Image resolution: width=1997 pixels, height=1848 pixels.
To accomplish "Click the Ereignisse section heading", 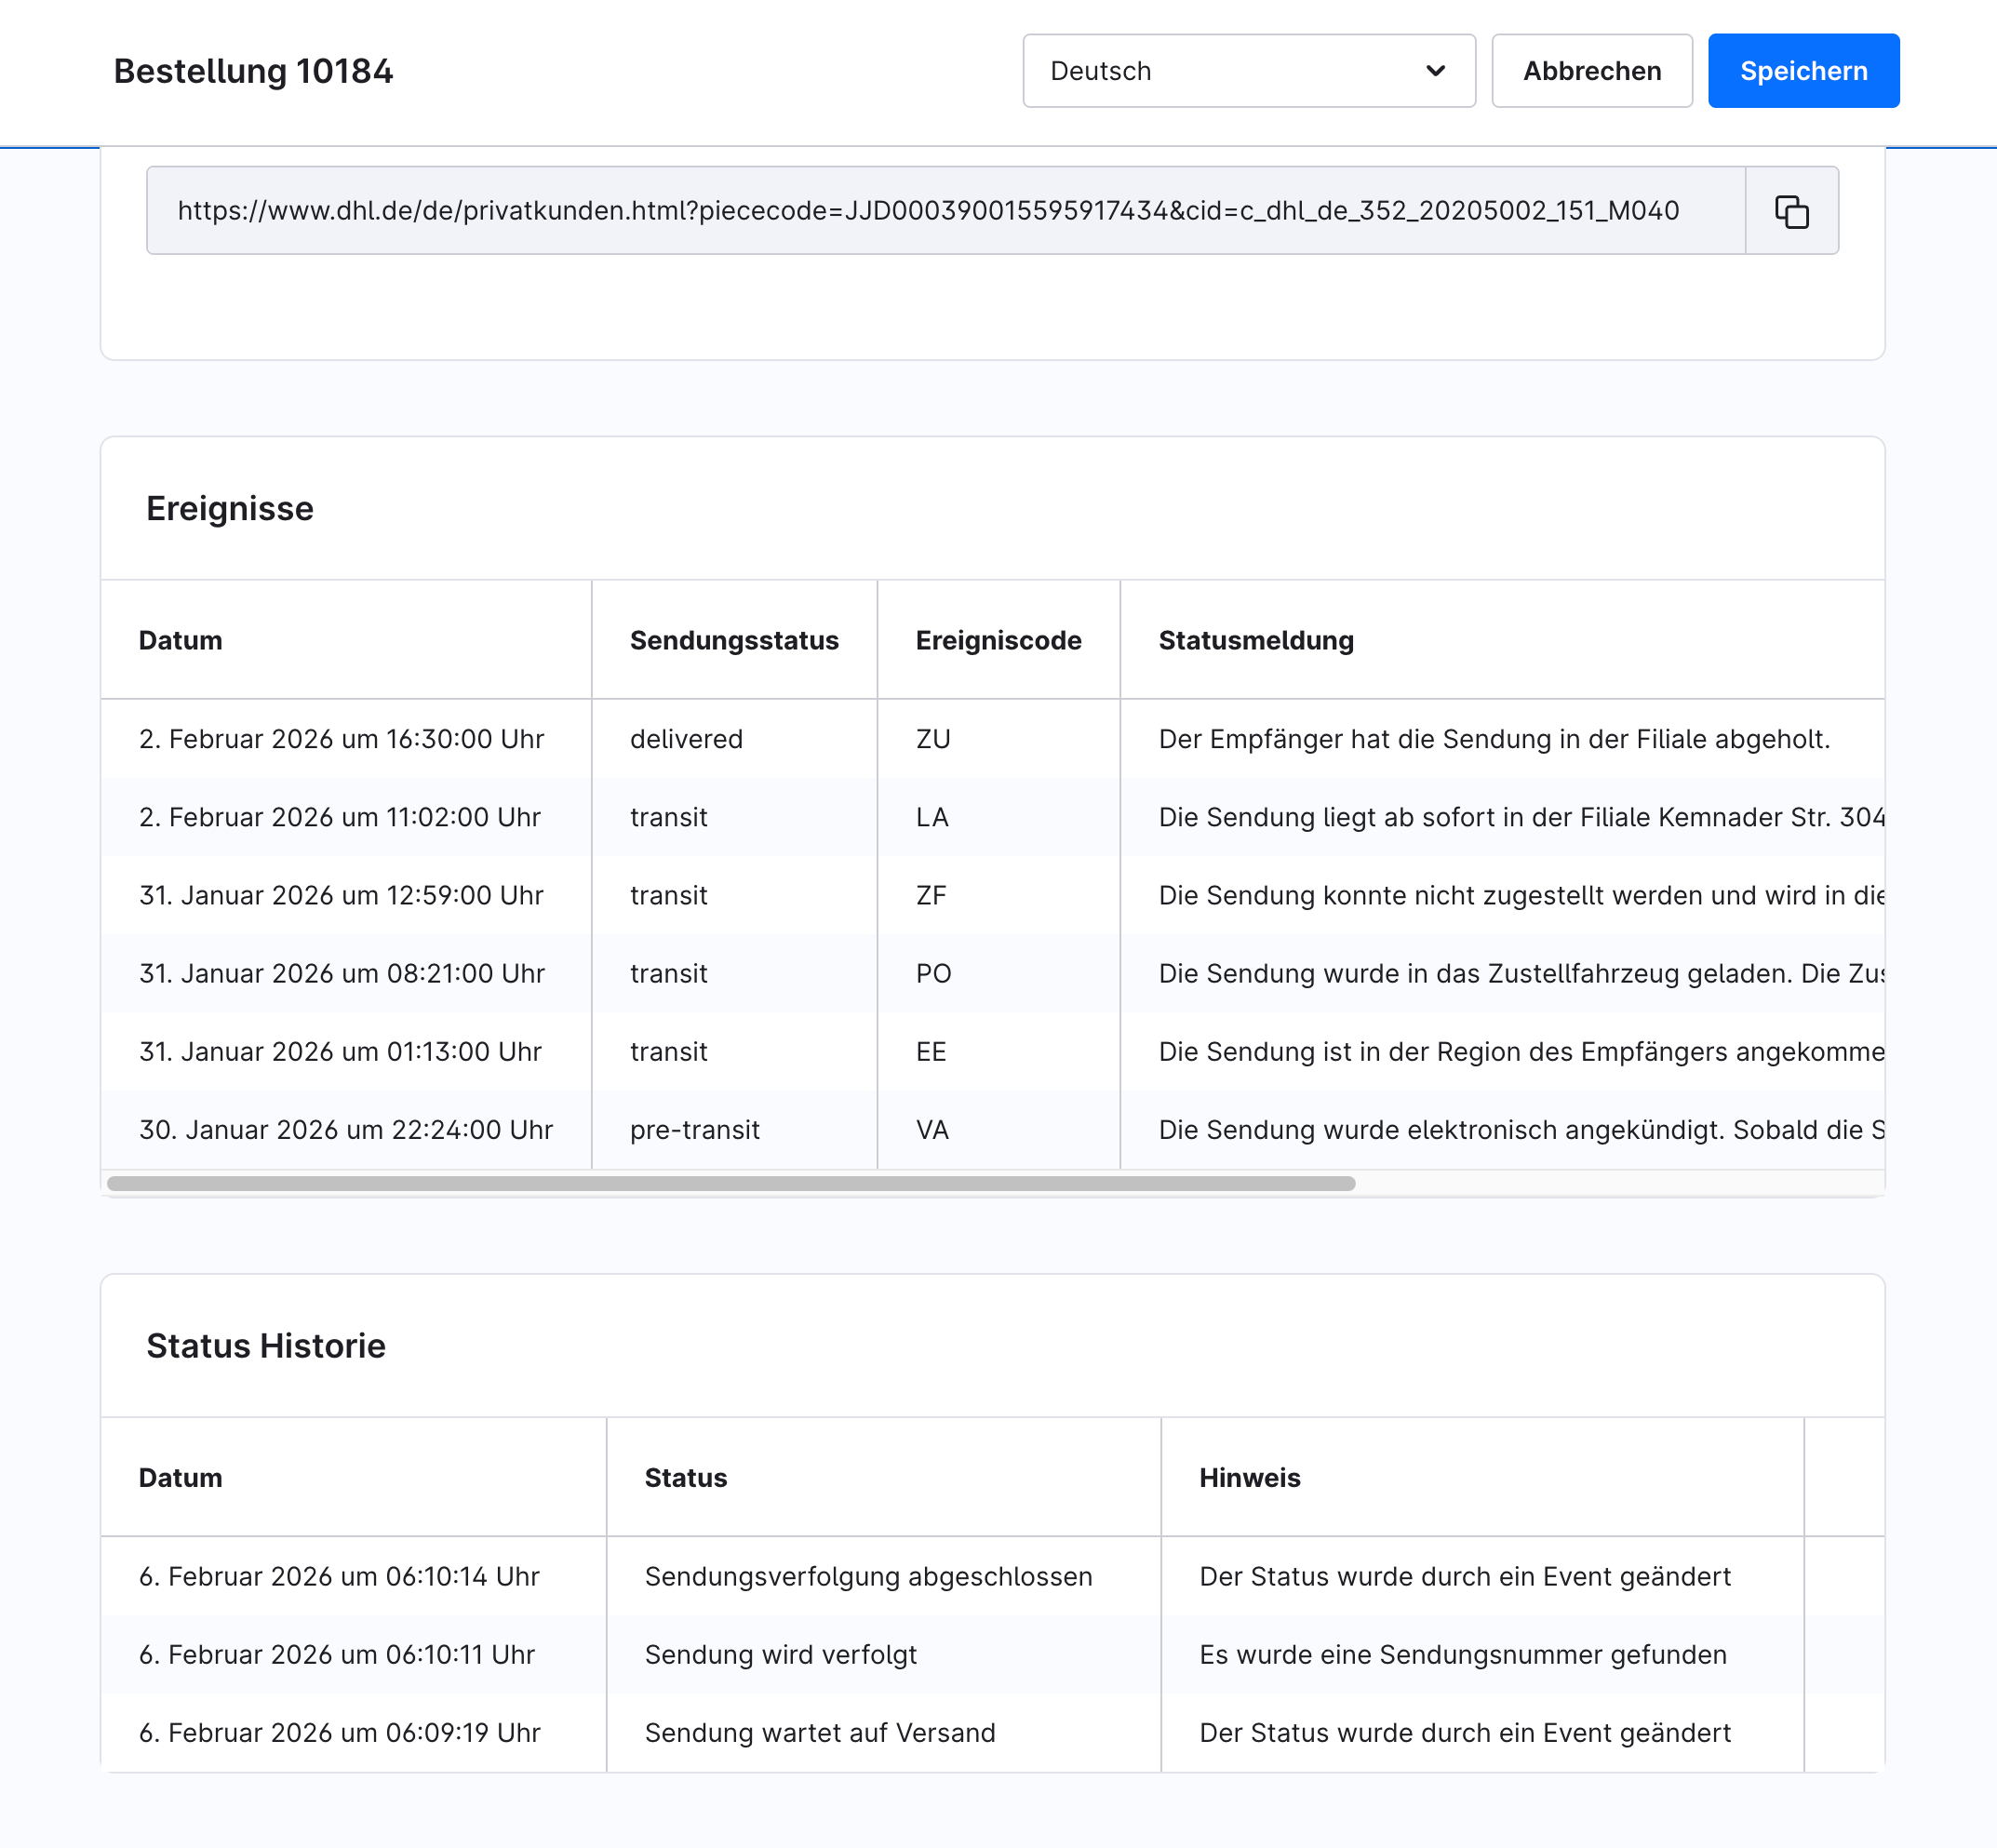I will coord(230,508).
